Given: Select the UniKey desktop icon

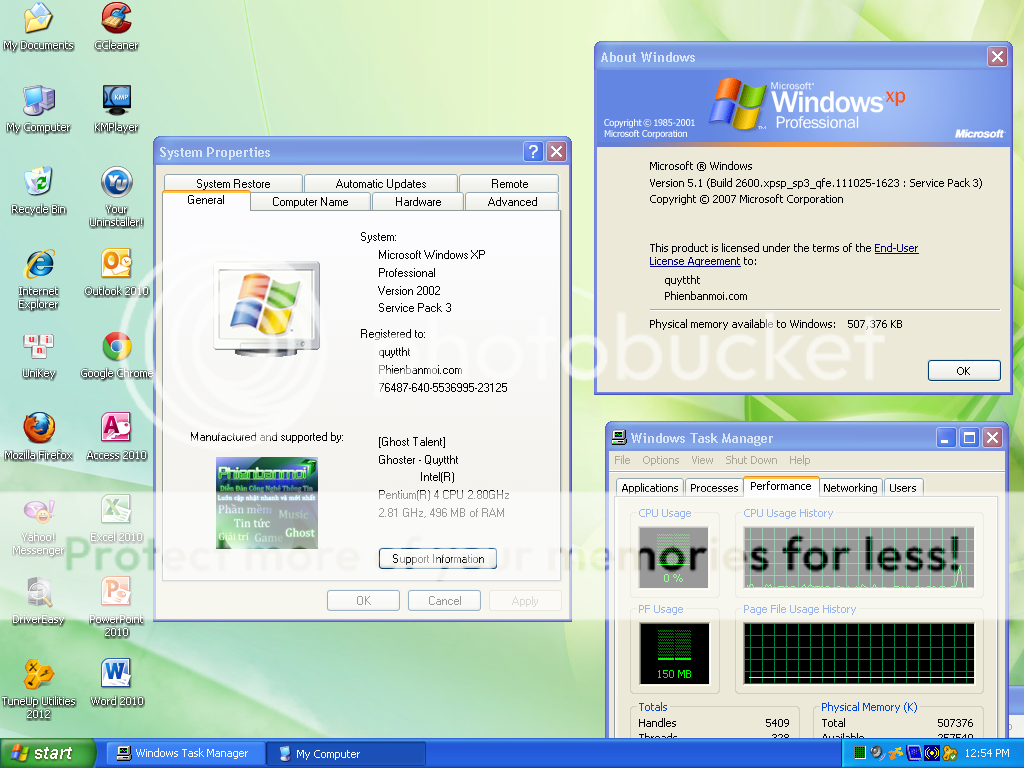Looking at the screenshot, I should click(38, 355).
